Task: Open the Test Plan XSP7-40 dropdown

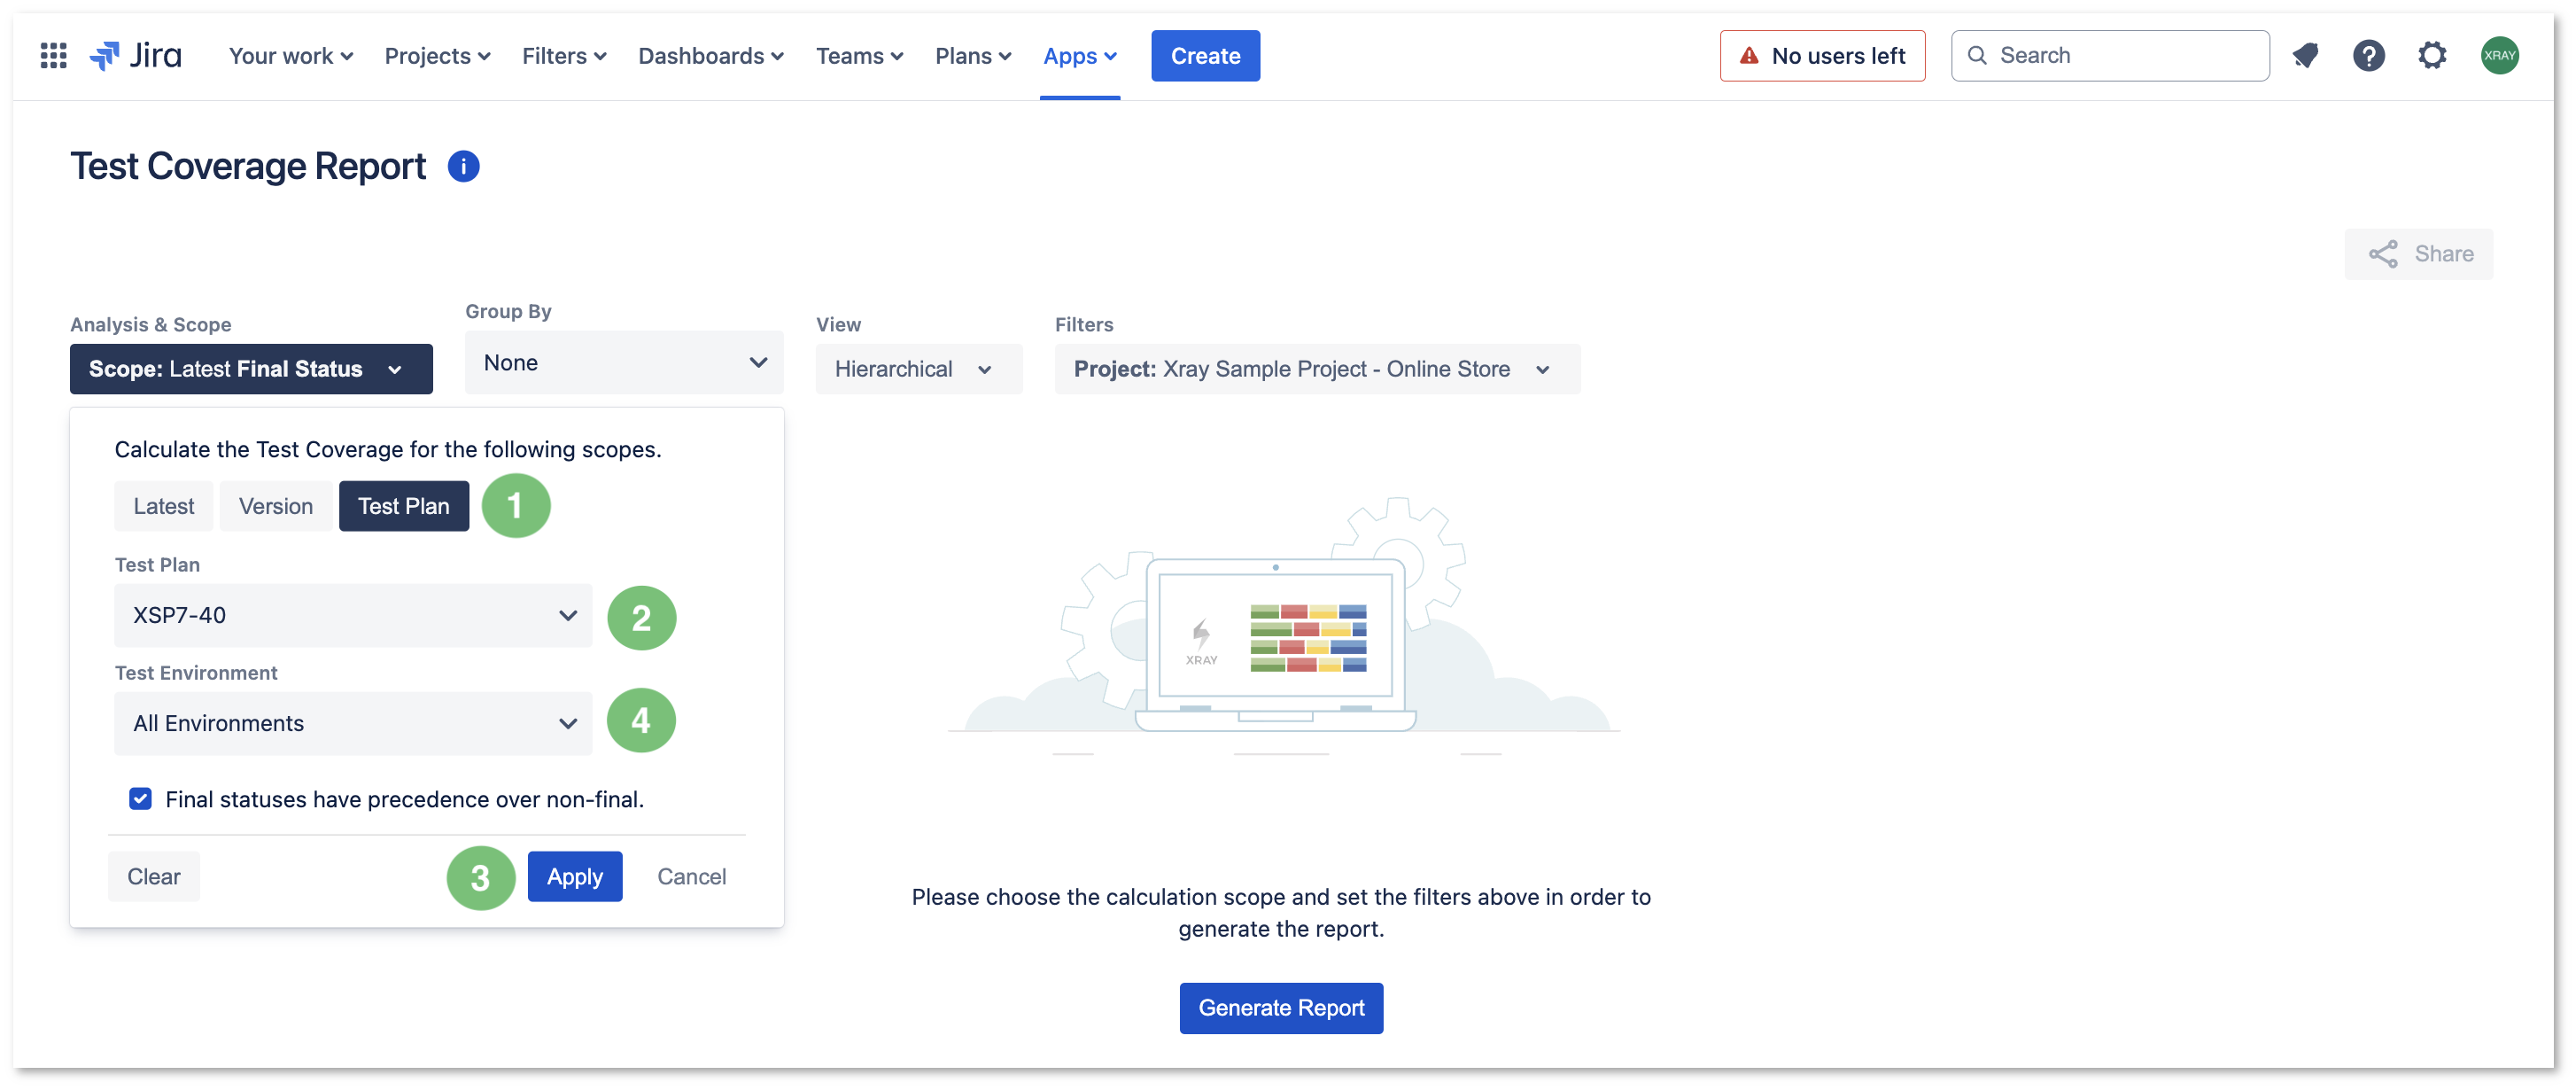Action: pyautogui.click(x=353, y=615)
